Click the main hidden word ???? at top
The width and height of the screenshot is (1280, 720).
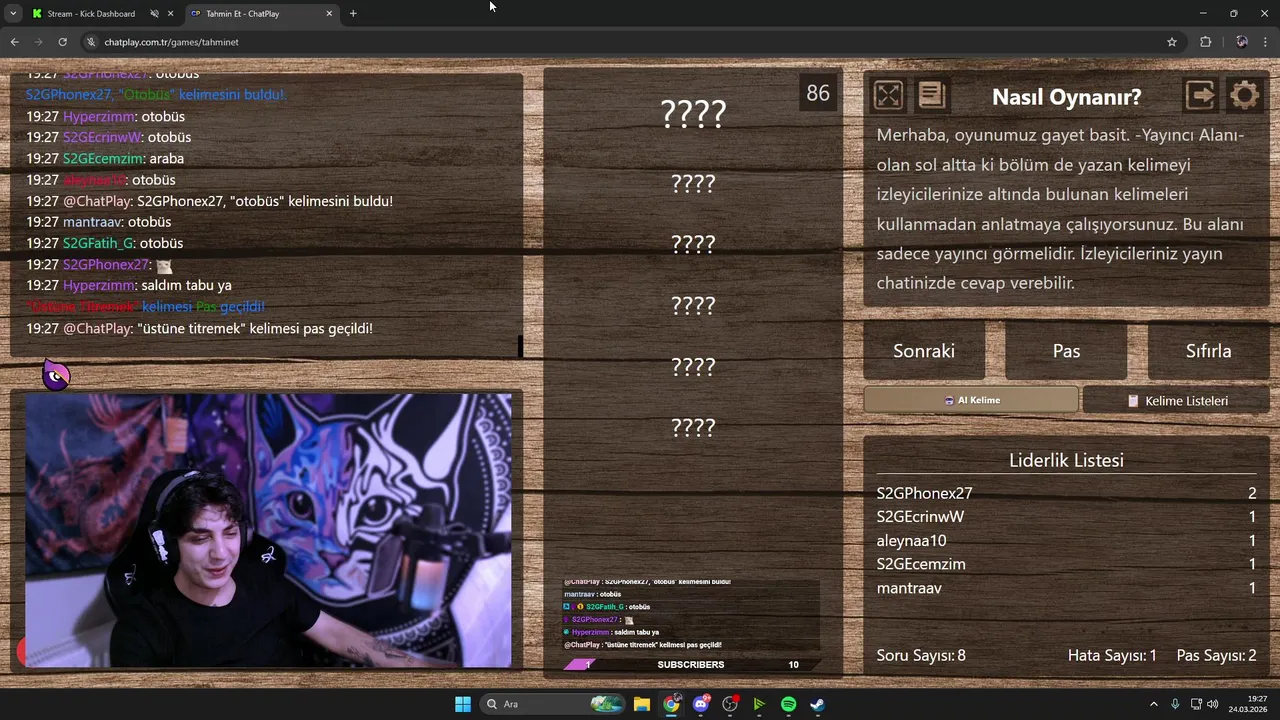pos(693,114)
